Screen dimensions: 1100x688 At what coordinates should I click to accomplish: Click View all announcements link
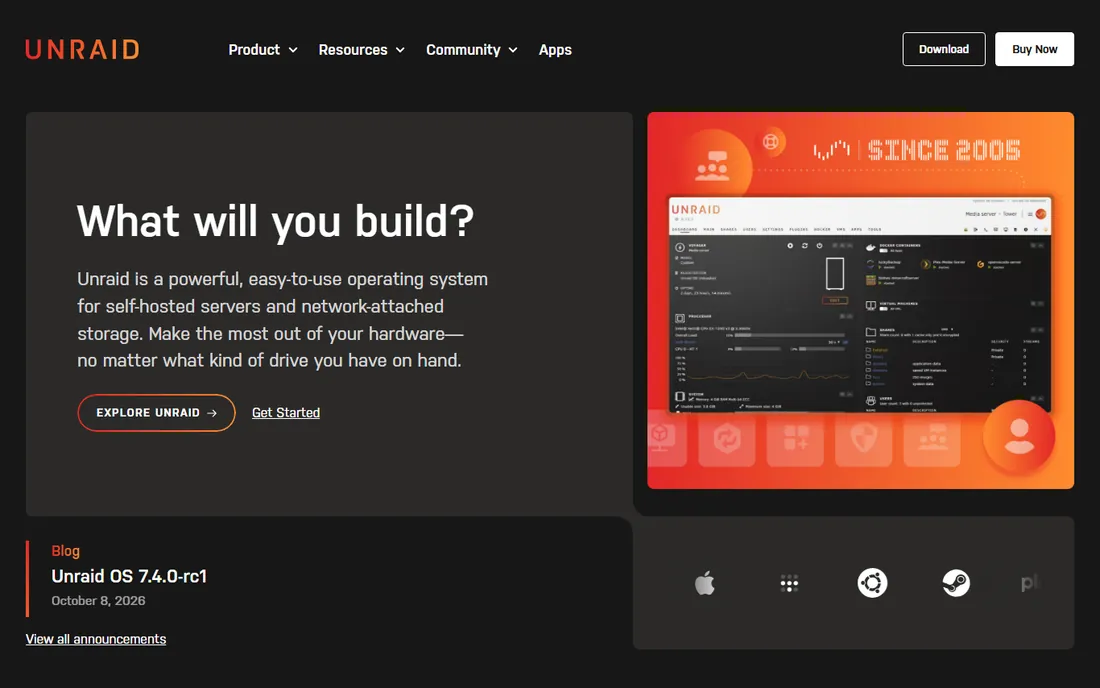point(96,639)
